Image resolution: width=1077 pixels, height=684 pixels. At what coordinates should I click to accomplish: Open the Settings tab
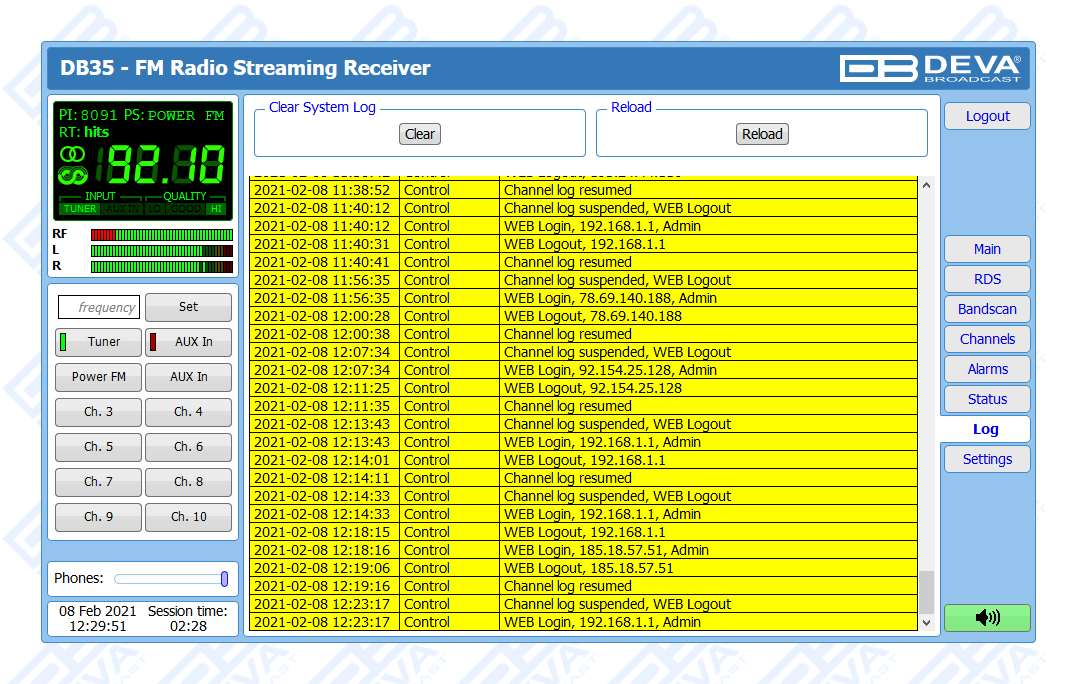[986, 459]
